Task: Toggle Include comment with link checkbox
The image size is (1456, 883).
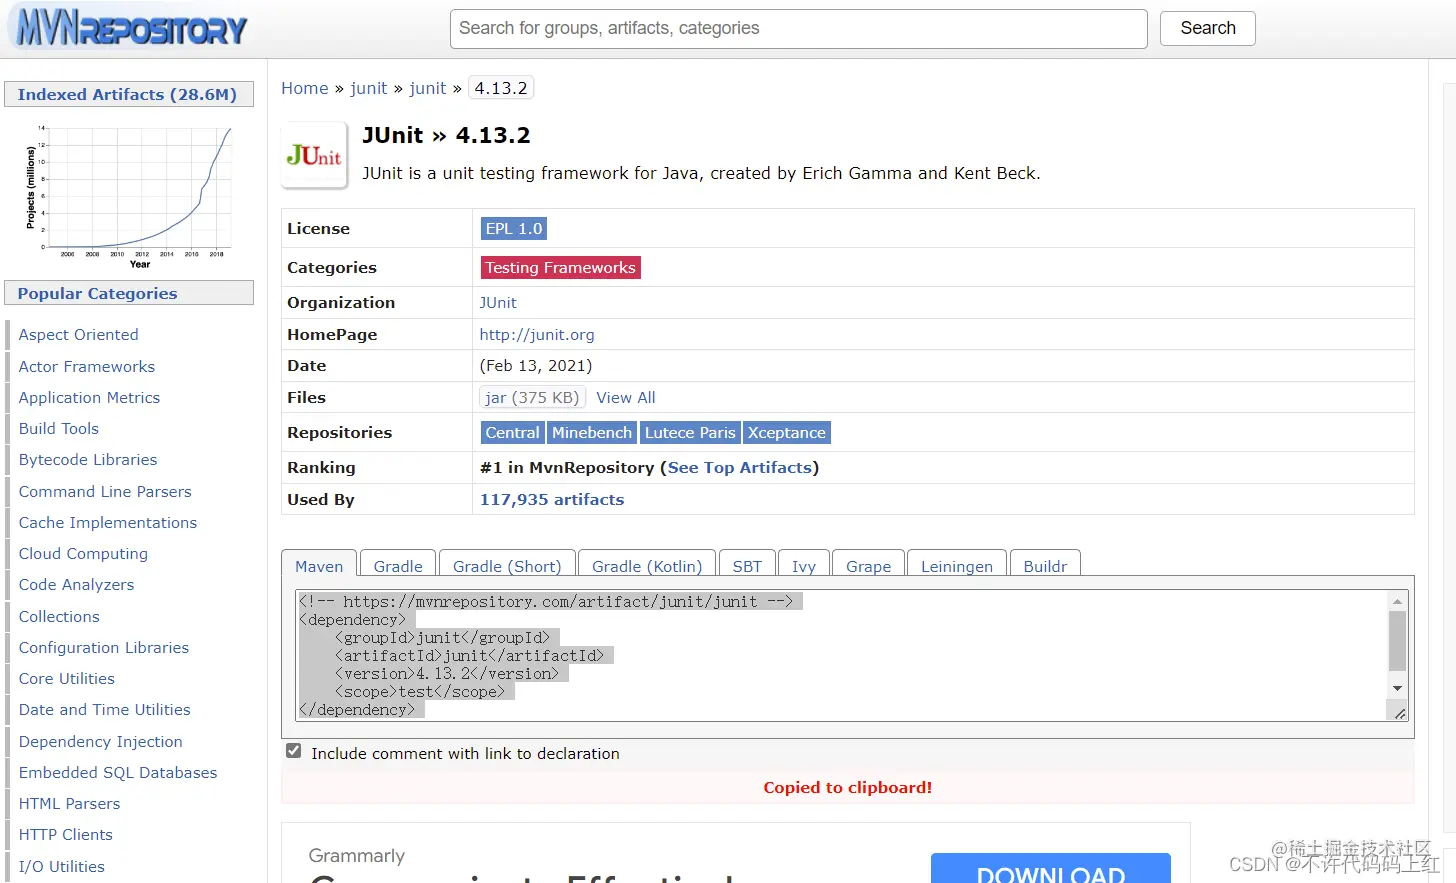Action: pos(293,751)
